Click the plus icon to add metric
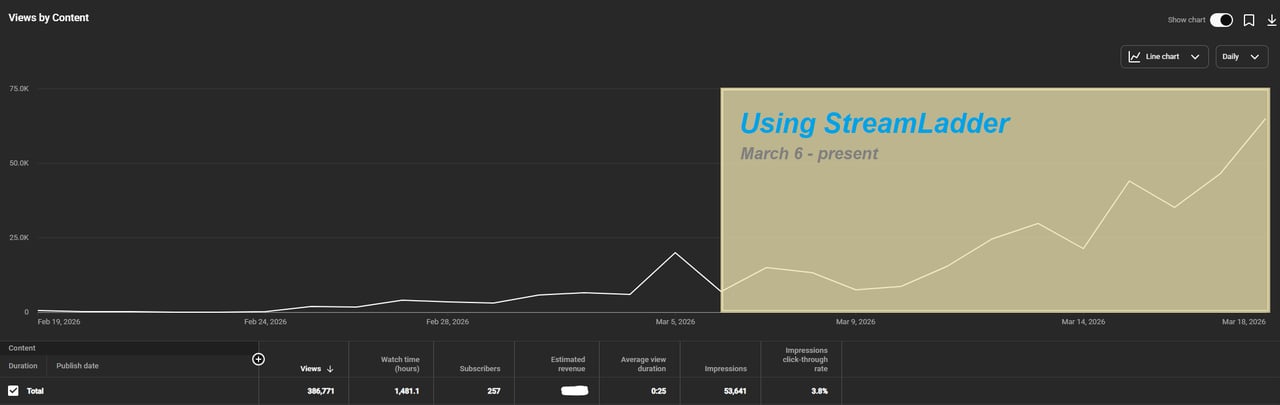The image size is (1280, 405). click(258, 359)
